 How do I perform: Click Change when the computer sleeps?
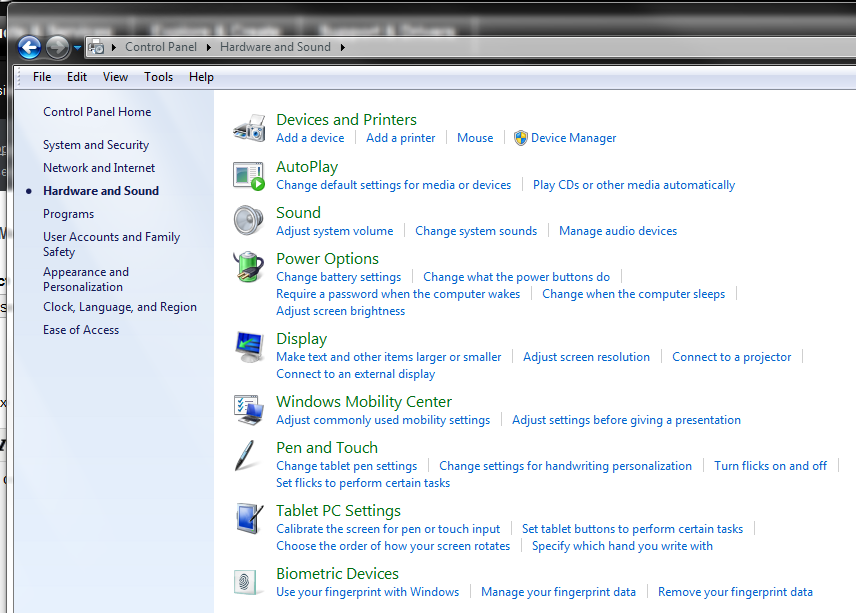click(x=634, y=294)
